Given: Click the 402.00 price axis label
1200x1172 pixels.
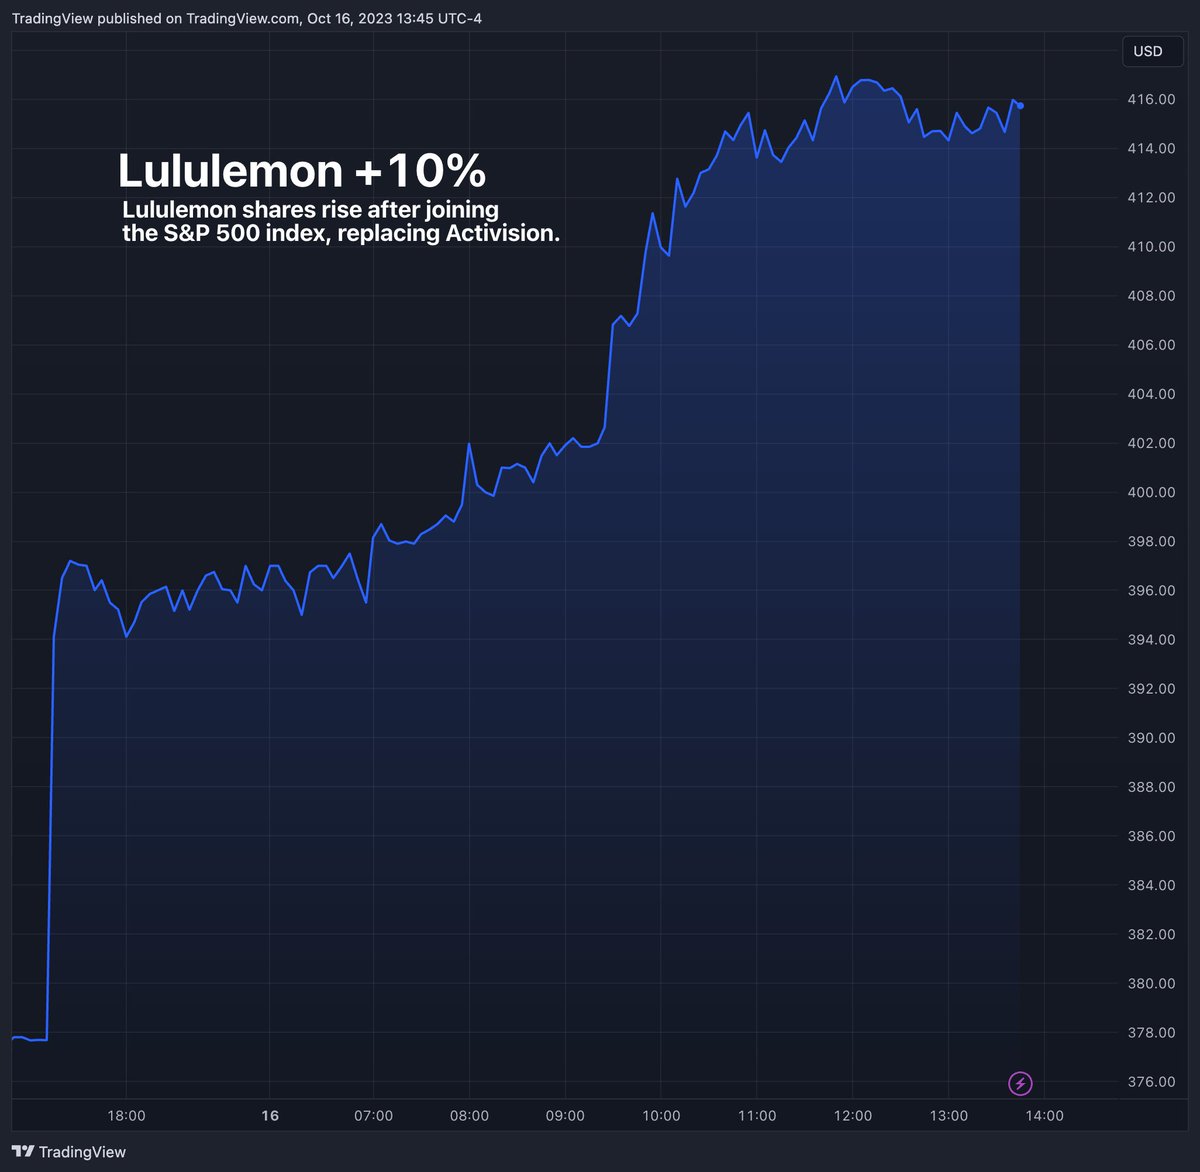Looking at the screenshot, I should (x=1152, y=443).
